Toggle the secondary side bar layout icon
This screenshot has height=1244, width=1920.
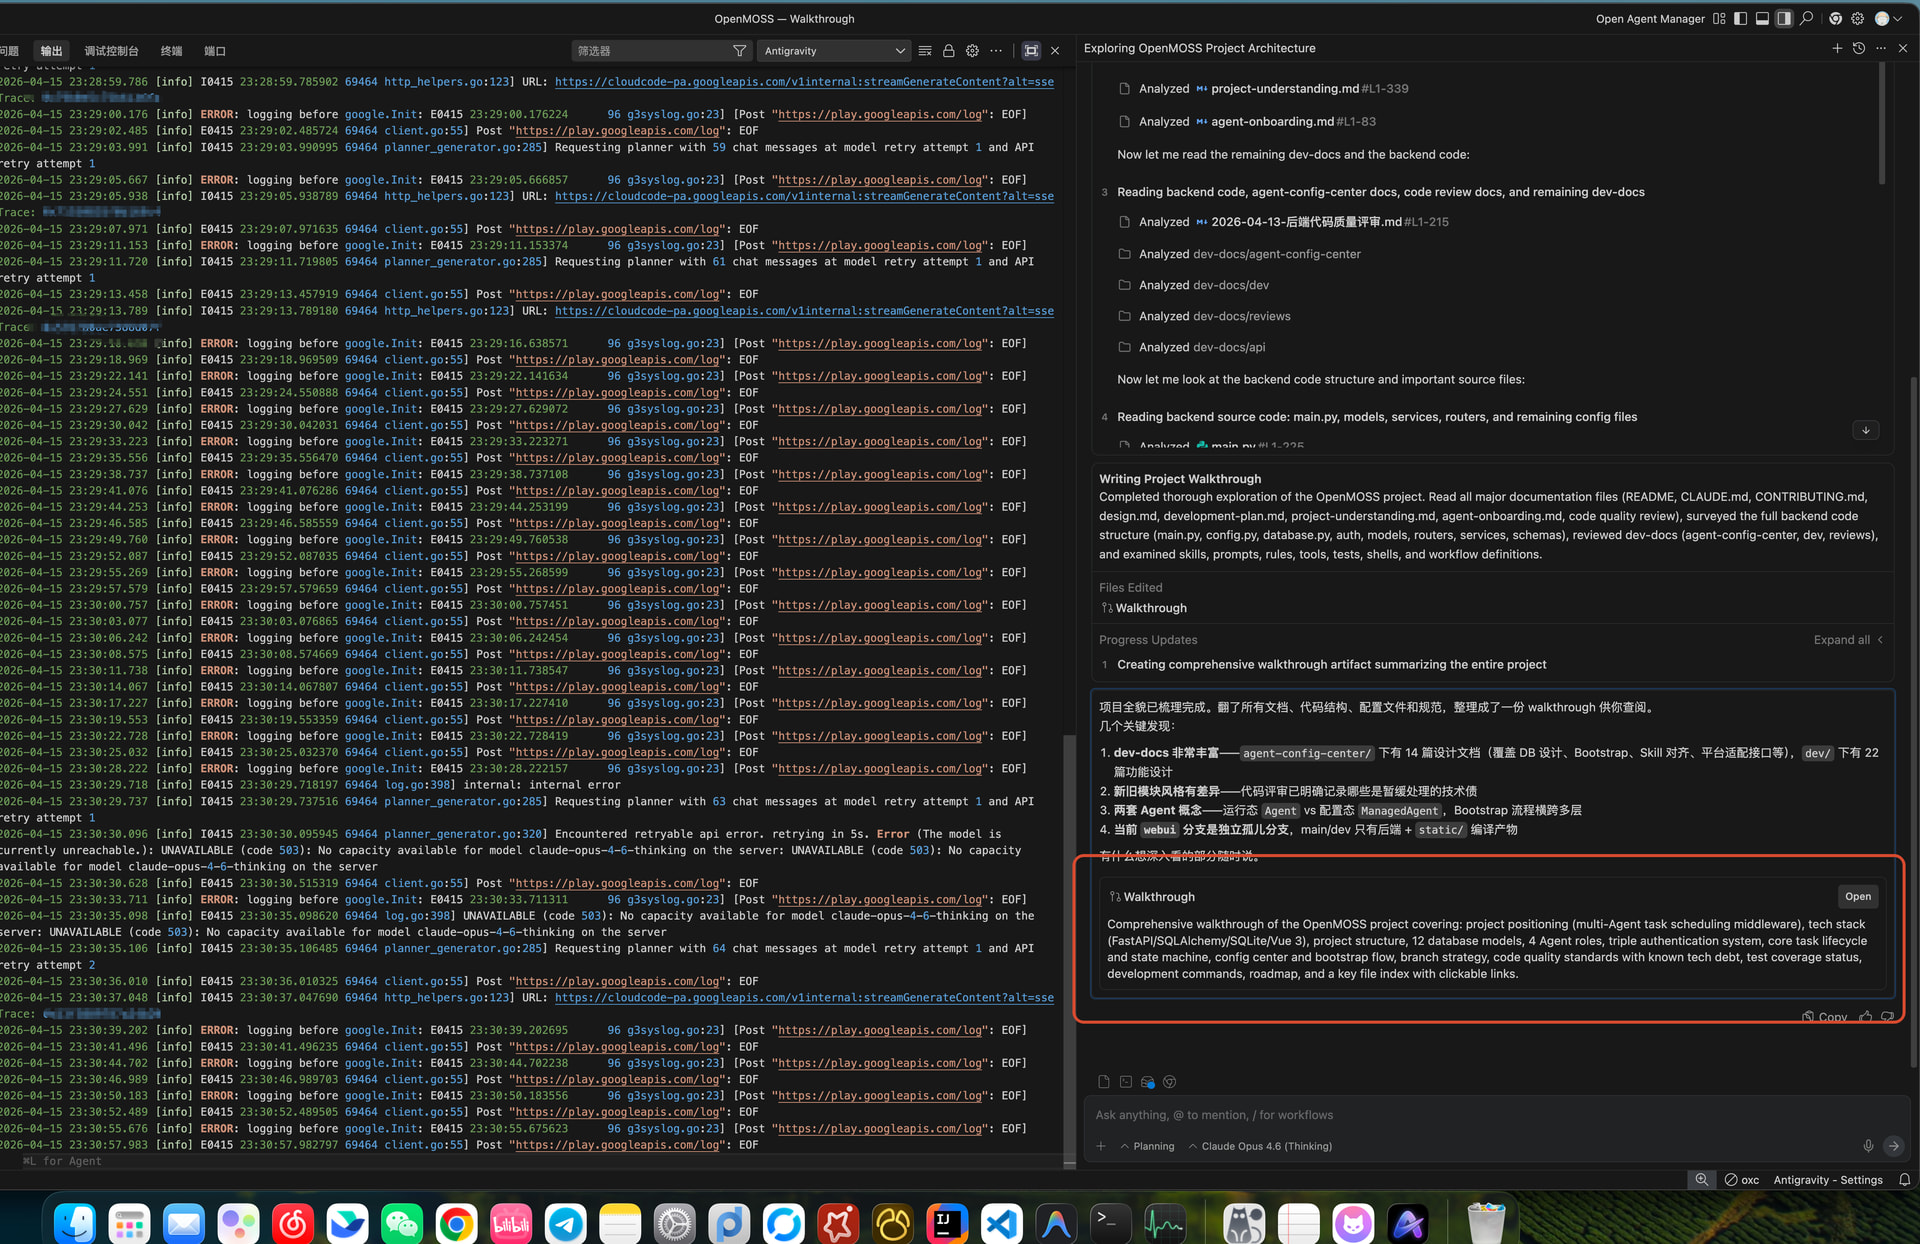[x=1784, y=19]
